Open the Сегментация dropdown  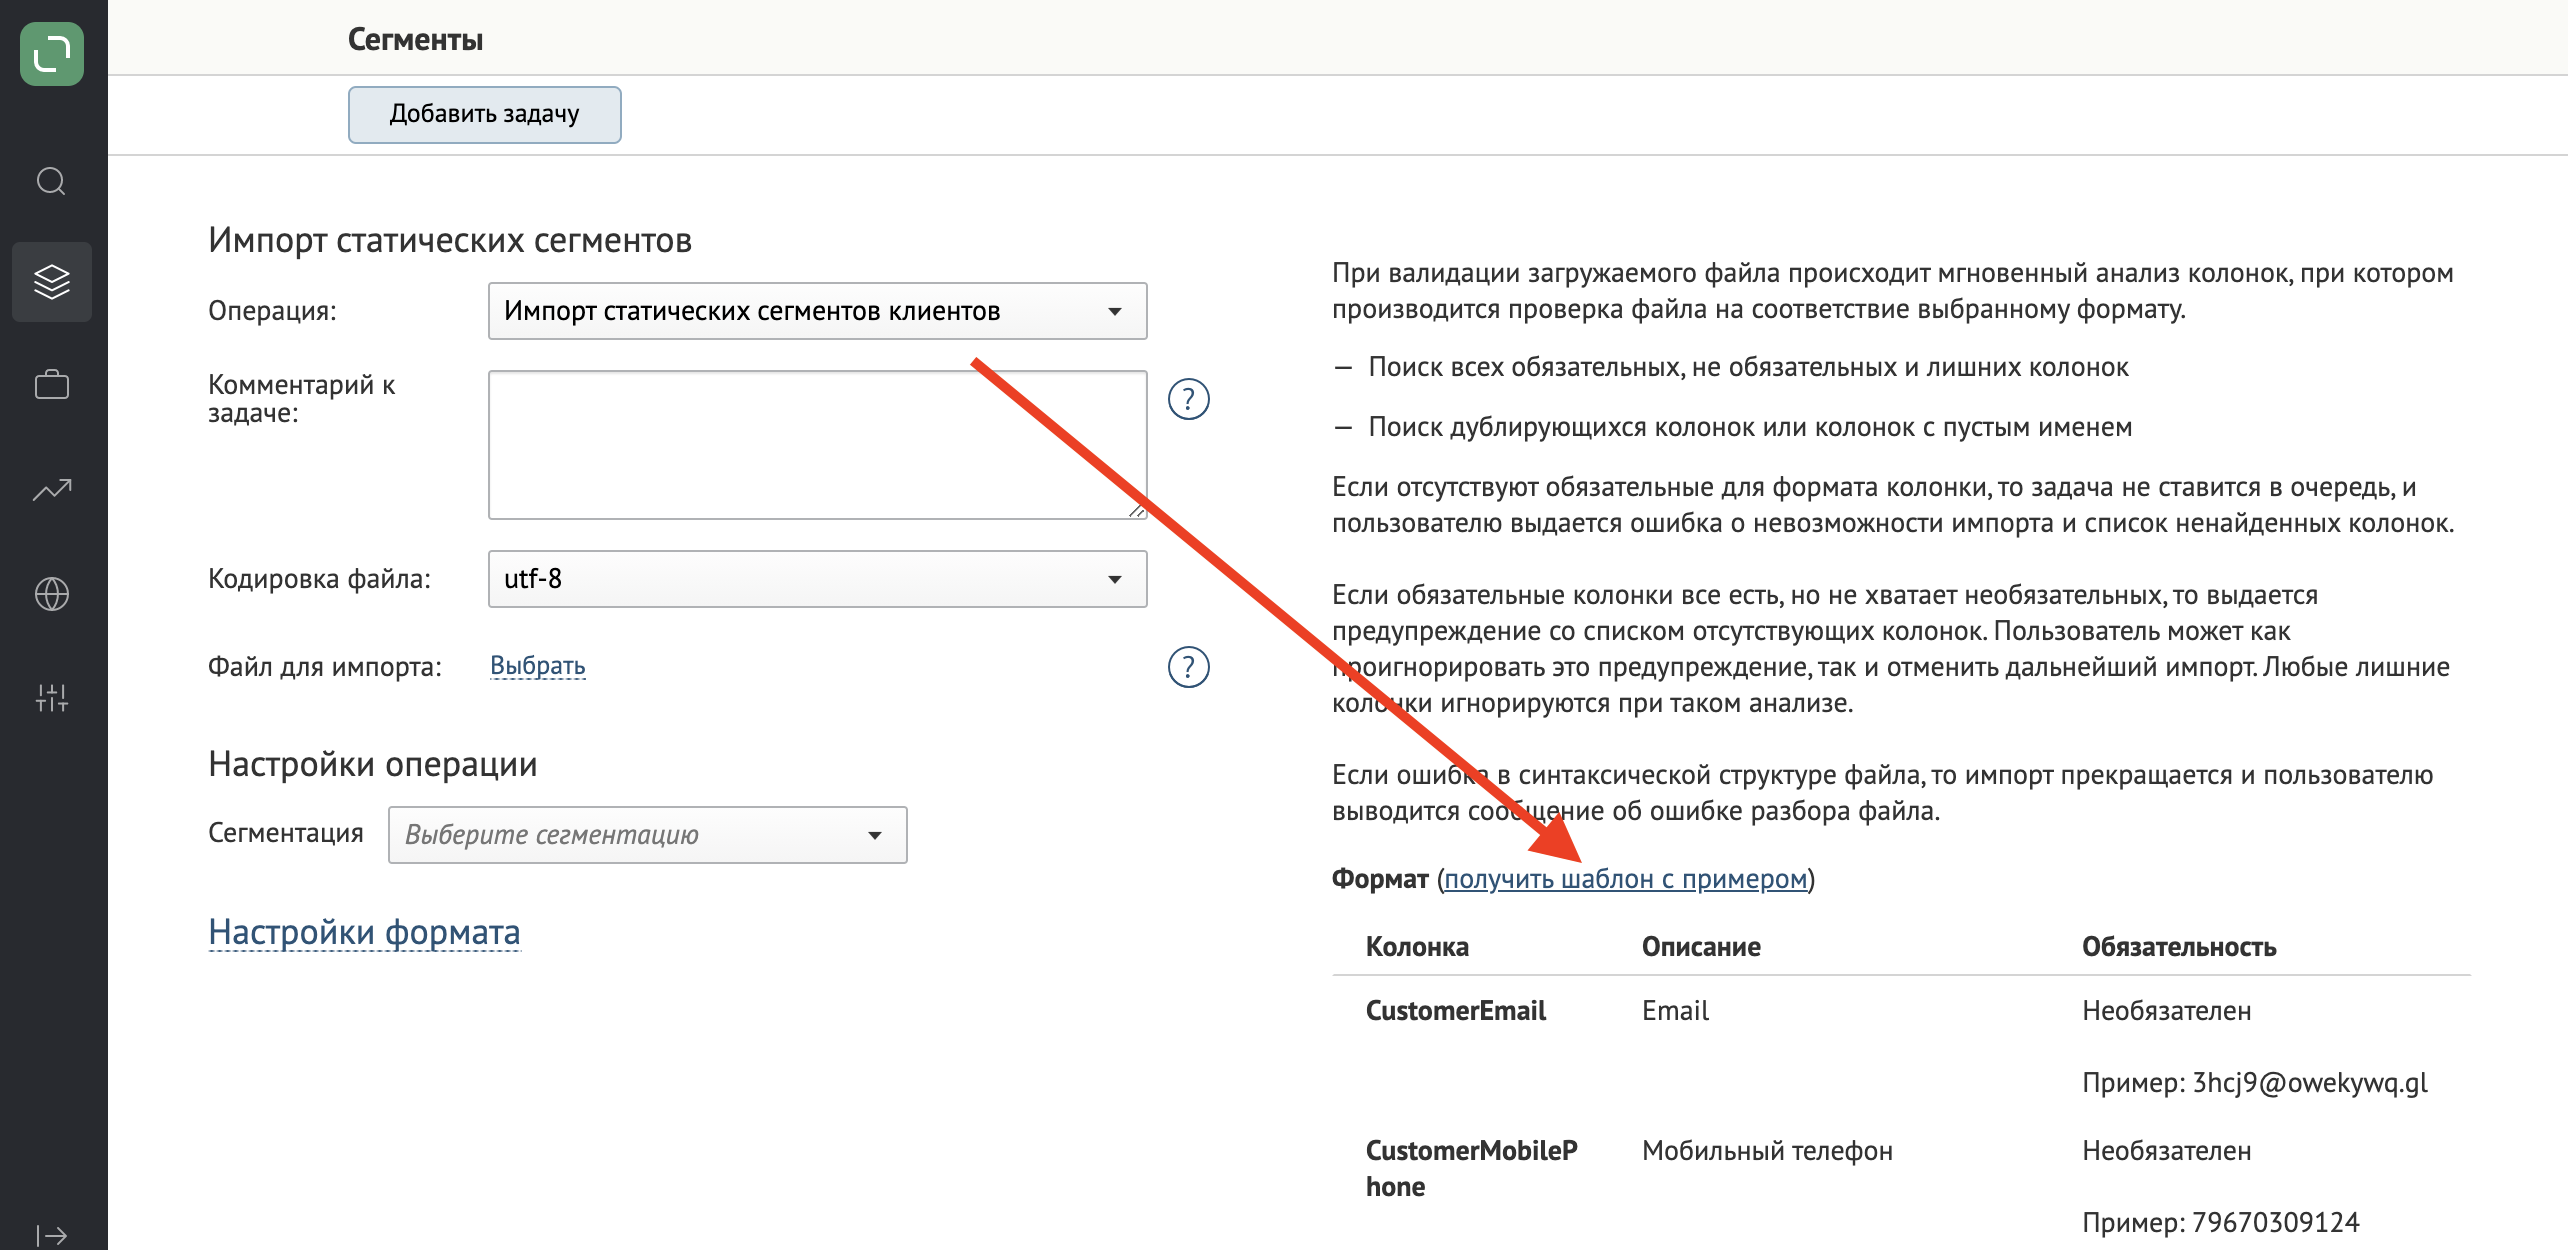[647, 835]
